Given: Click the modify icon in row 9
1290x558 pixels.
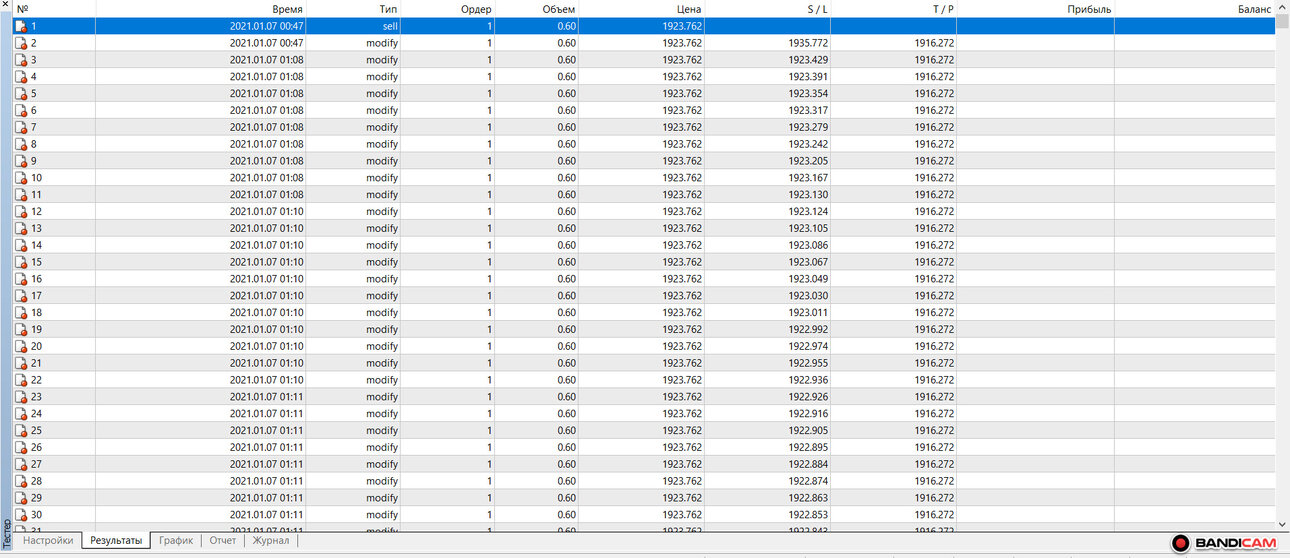Looking at the screenshot, I should (21, 161).
